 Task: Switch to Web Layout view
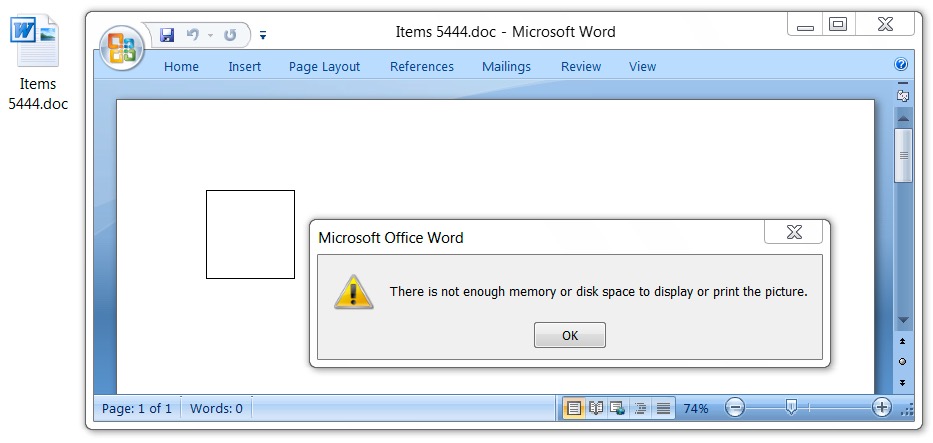[x=618, y=409]
